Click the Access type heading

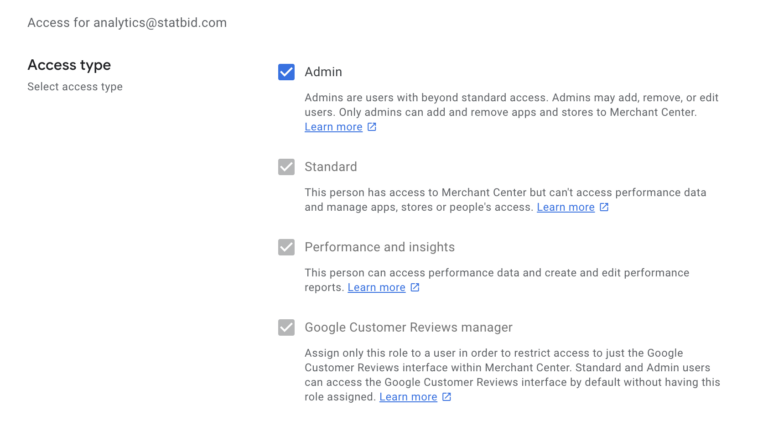69,65
